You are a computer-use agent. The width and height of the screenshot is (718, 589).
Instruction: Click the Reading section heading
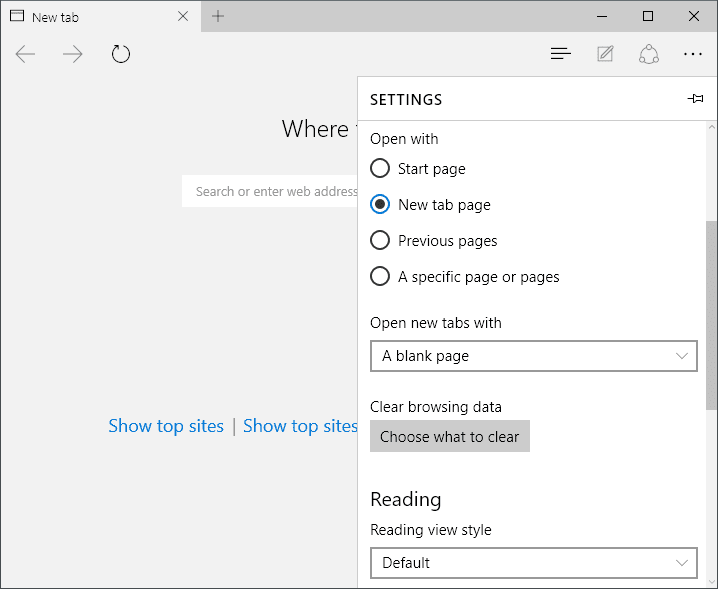[x=406, y=499]
